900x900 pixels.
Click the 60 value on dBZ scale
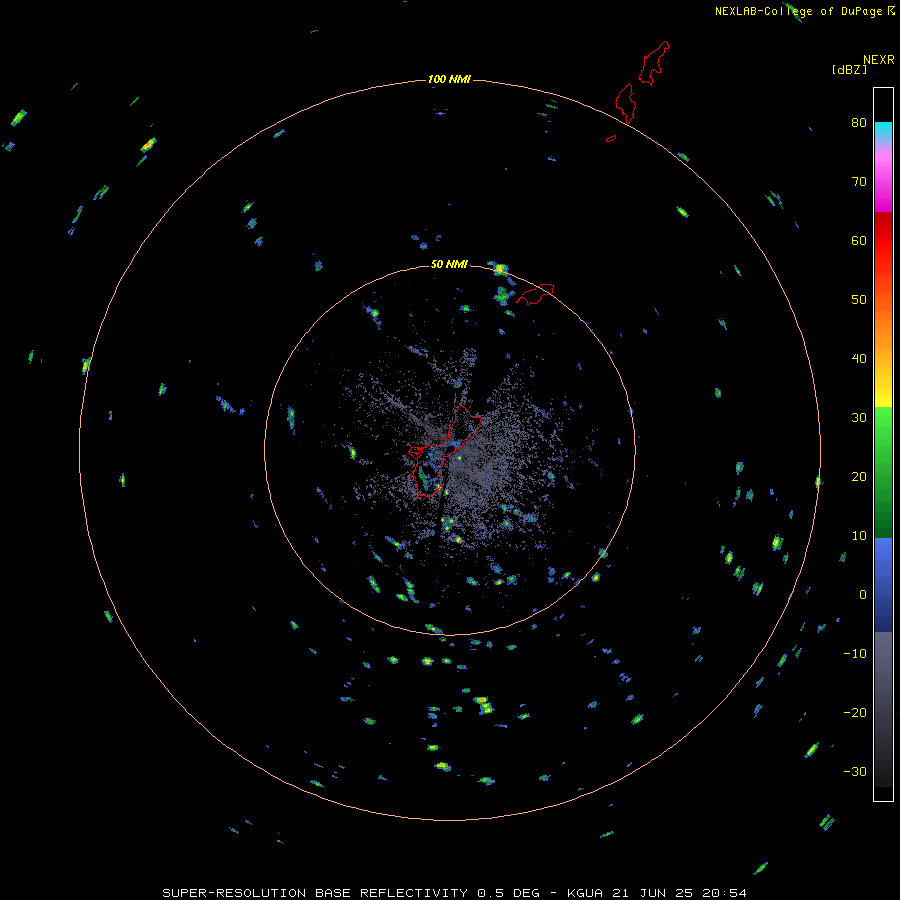(859, 240)
